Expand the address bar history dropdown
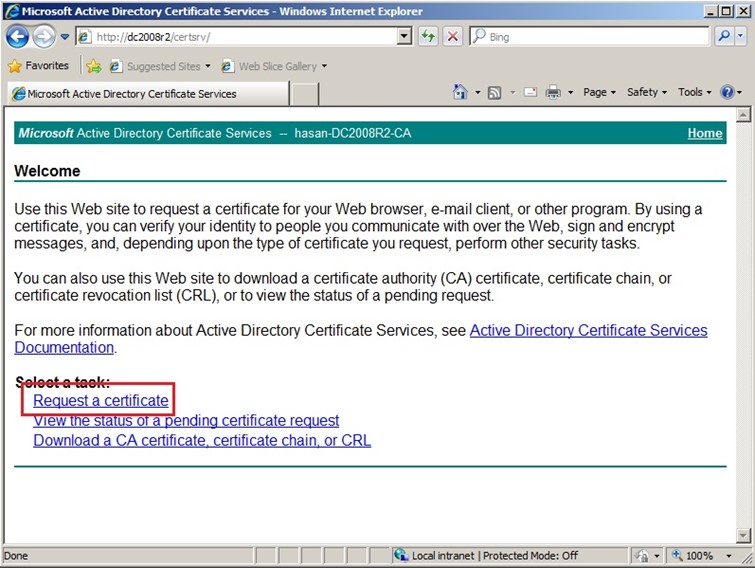 405,37
